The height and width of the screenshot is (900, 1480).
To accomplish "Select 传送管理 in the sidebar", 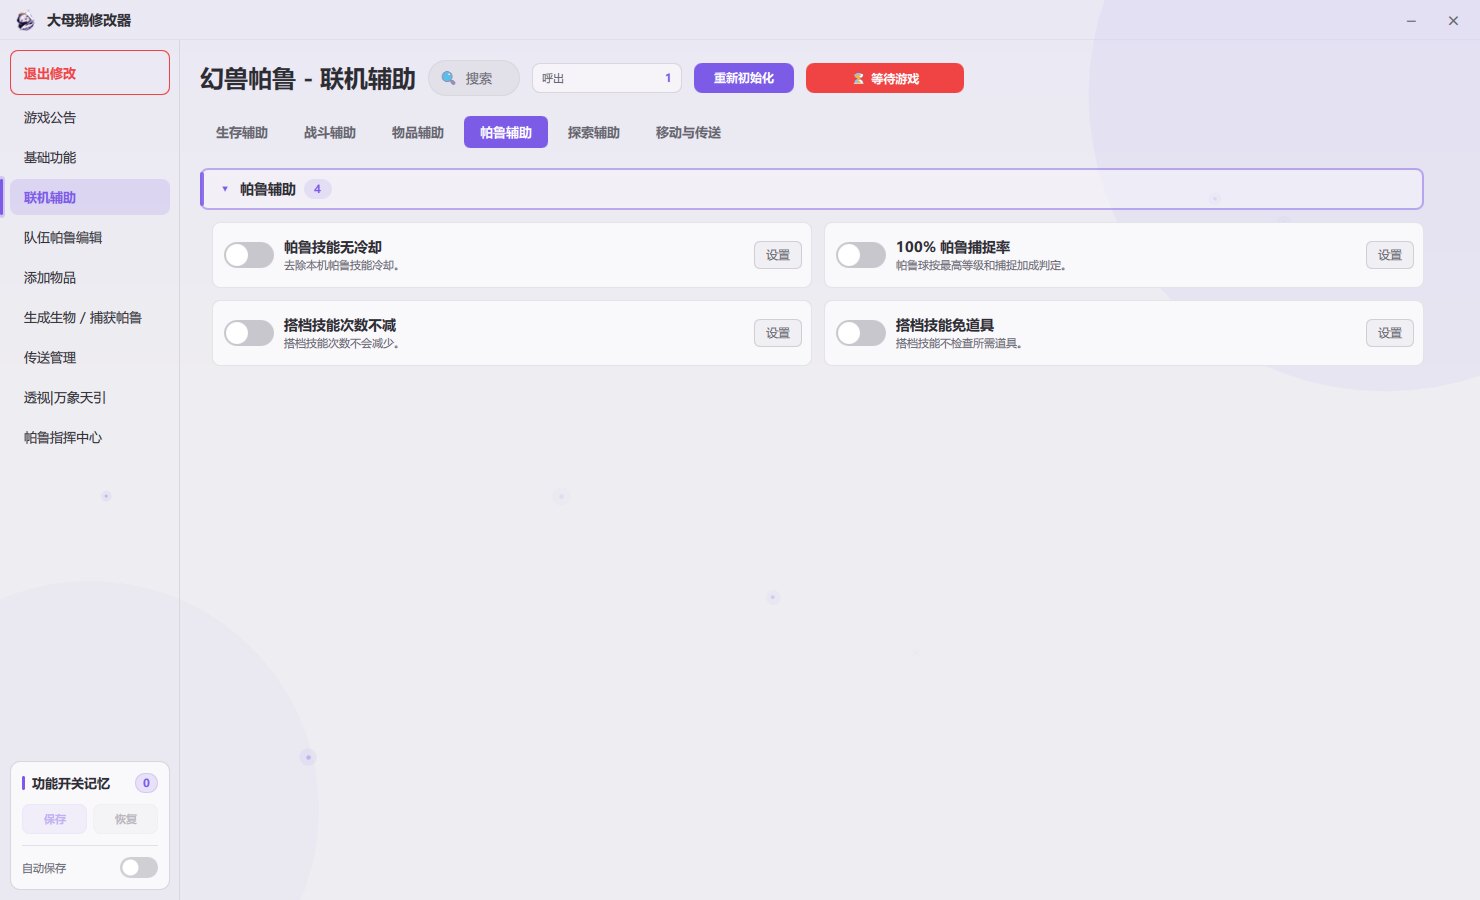I will coord(90,357).
